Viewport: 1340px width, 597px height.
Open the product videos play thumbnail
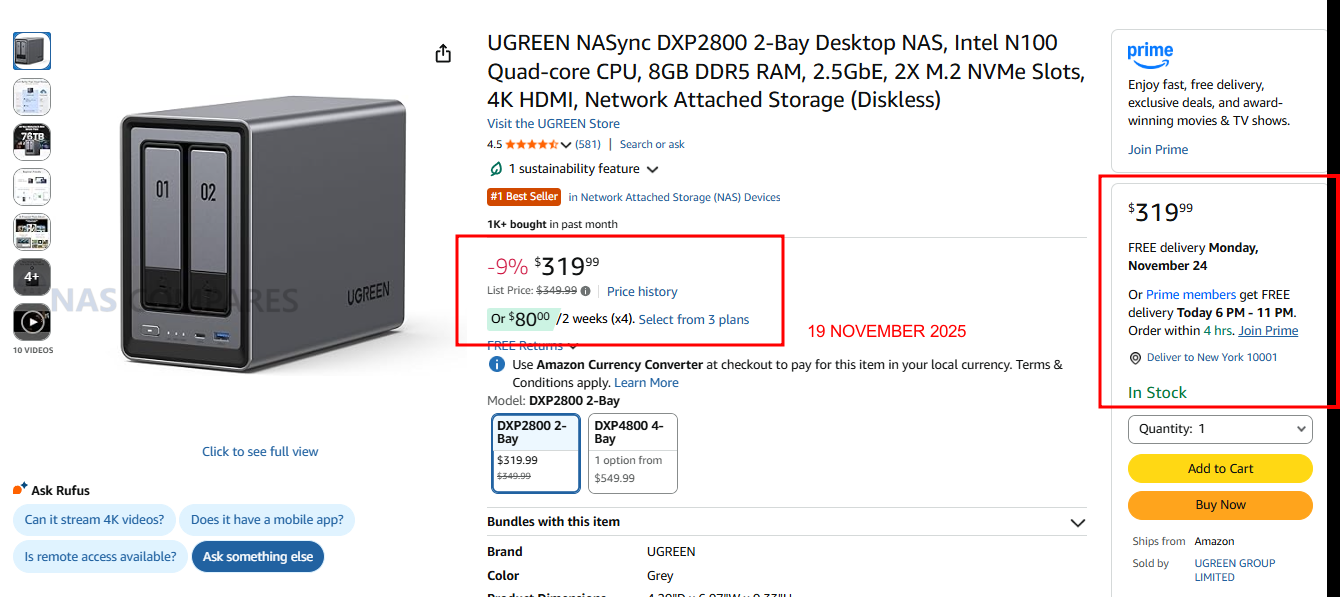click(31, 322)
